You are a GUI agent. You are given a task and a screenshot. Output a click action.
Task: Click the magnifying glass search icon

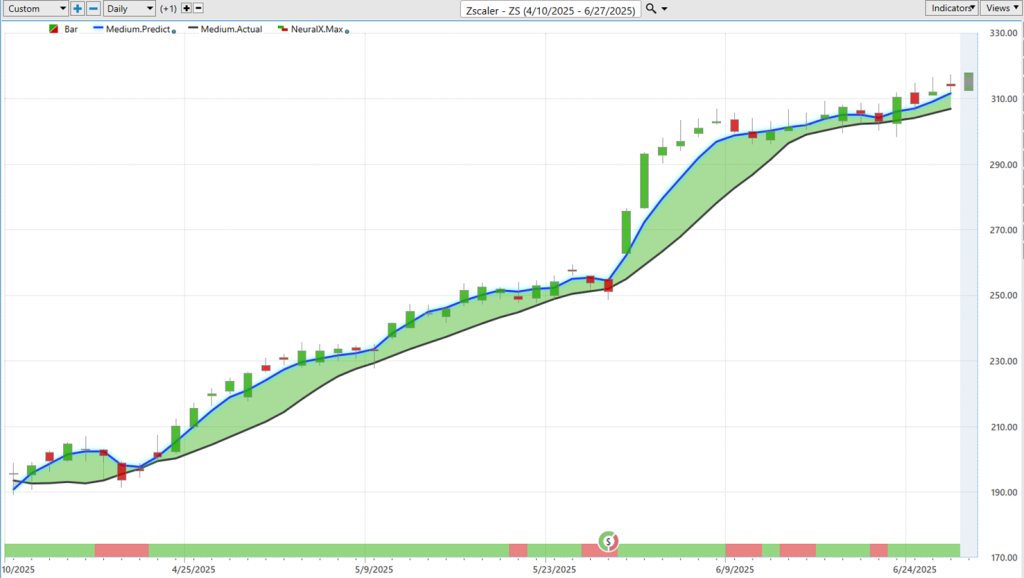click(x=650, y=8)
